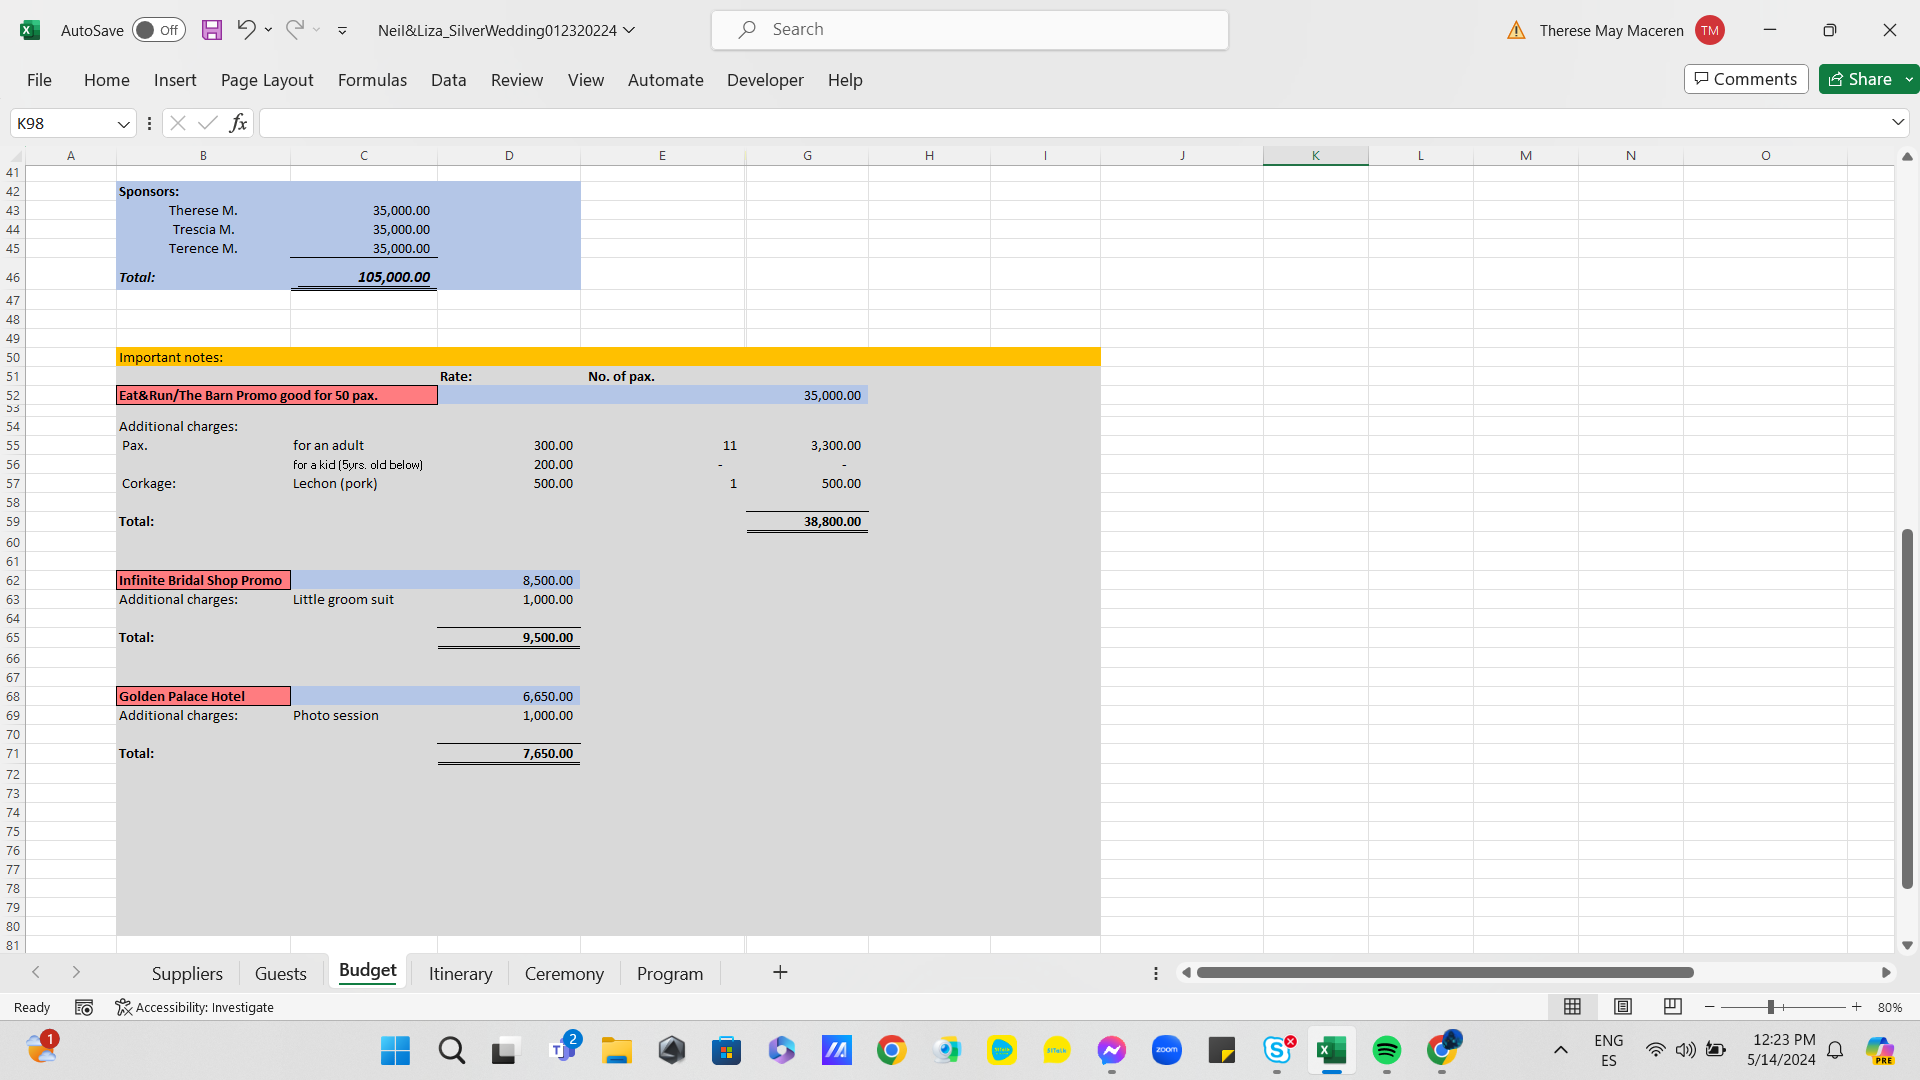The height and width of the screenshot is (1080, 1920).
Task: Expand the formula bar chevron
Action: [1897, 122]
